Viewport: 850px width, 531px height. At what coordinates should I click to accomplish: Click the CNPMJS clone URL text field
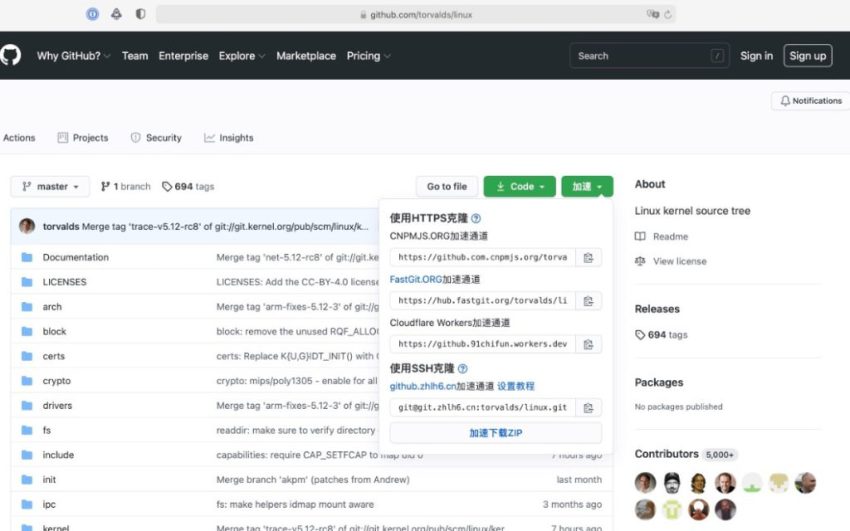tap(482, 257)
